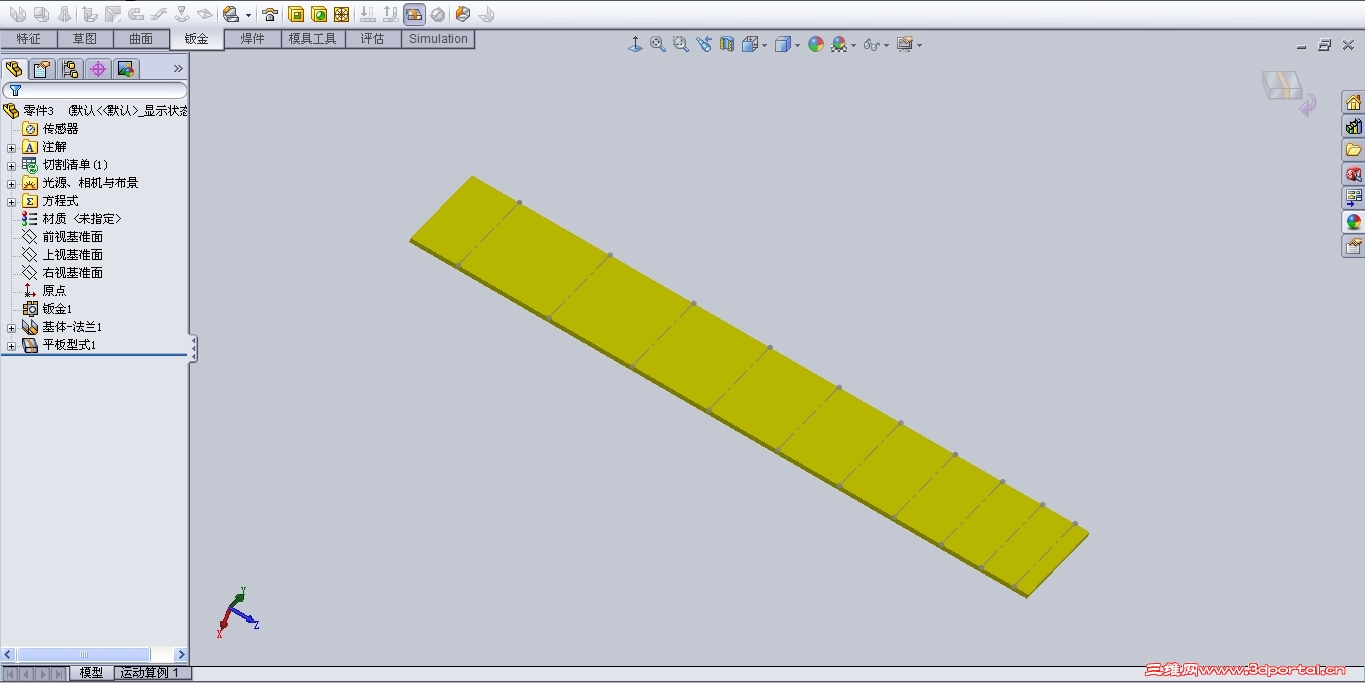Expand the 光源、相机与布景 node
Screen dimensions: 1365x683
[11, 183]
